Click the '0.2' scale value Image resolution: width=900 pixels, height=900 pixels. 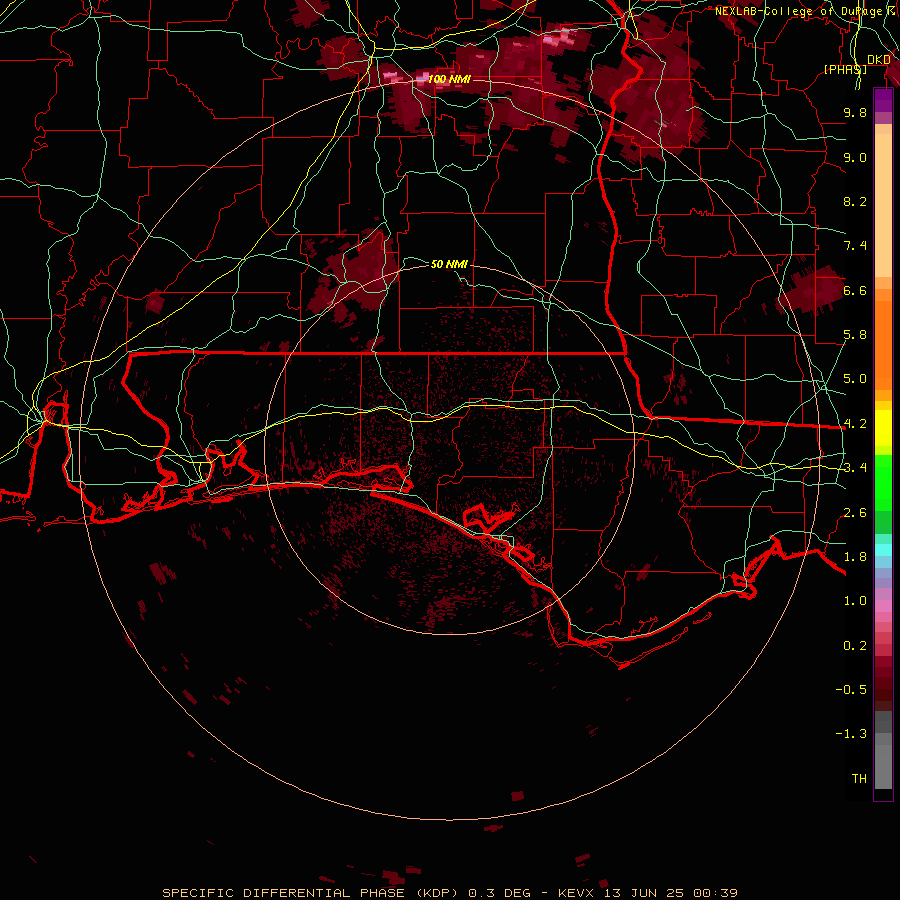tap(855, 646)
